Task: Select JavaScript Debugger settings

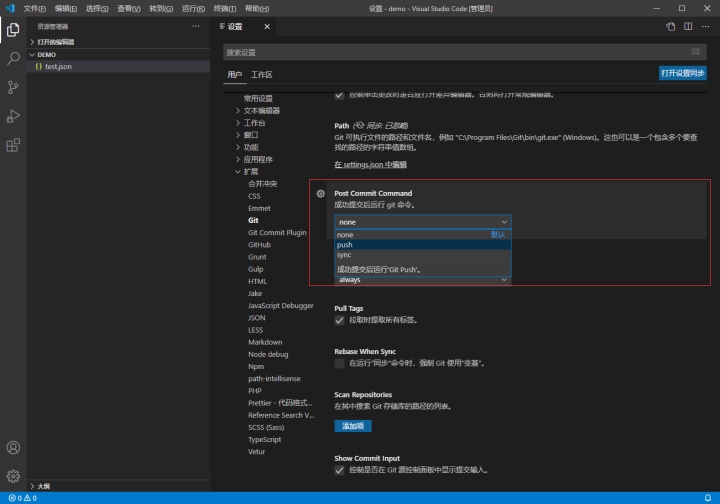Action: [281, 306]
